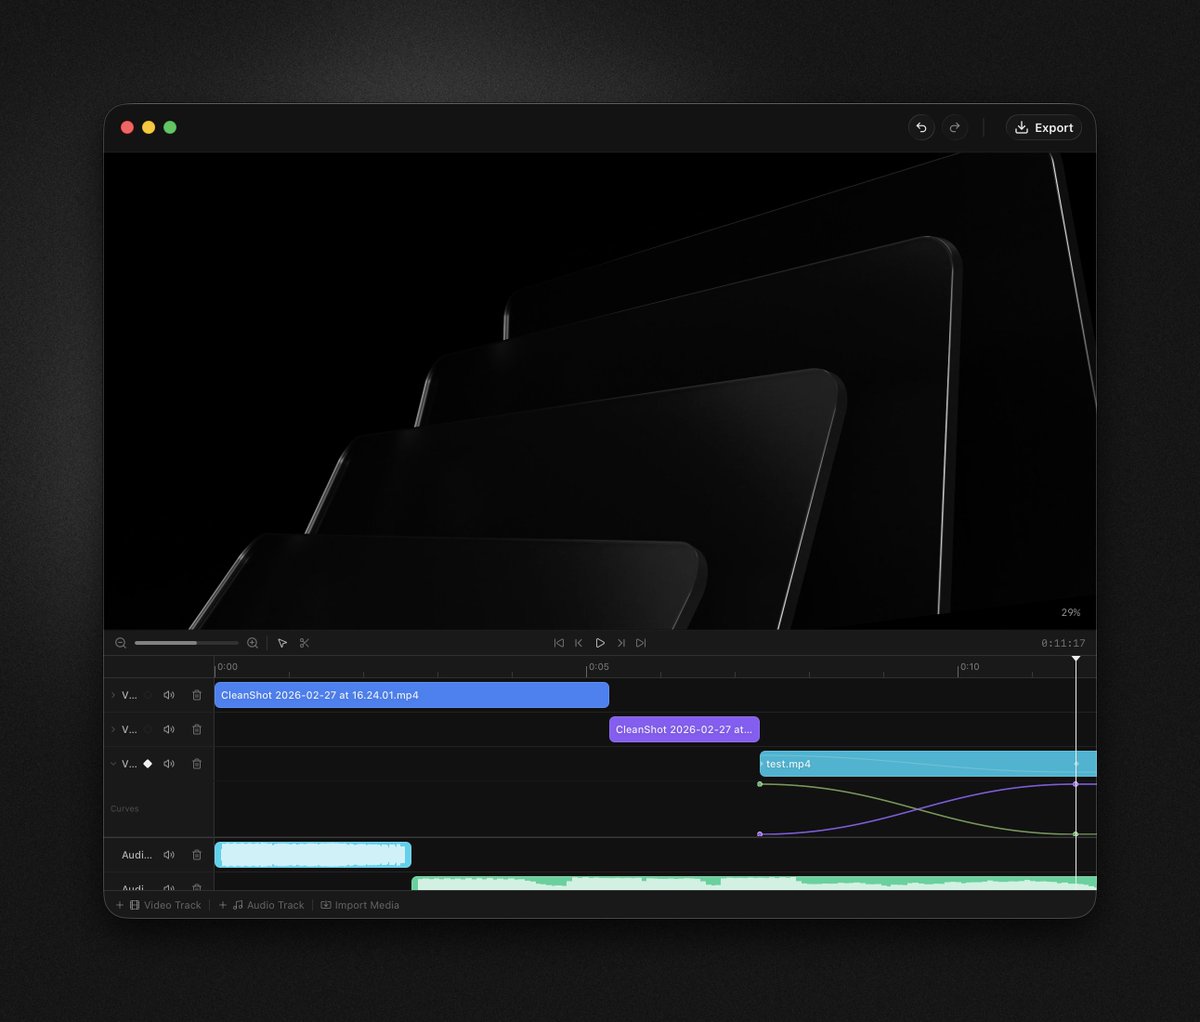Viewport: 1200px width, 1022px height.
Task: Zoom out the timeline with the minus magnifier
Action: [x=121, y=643]
